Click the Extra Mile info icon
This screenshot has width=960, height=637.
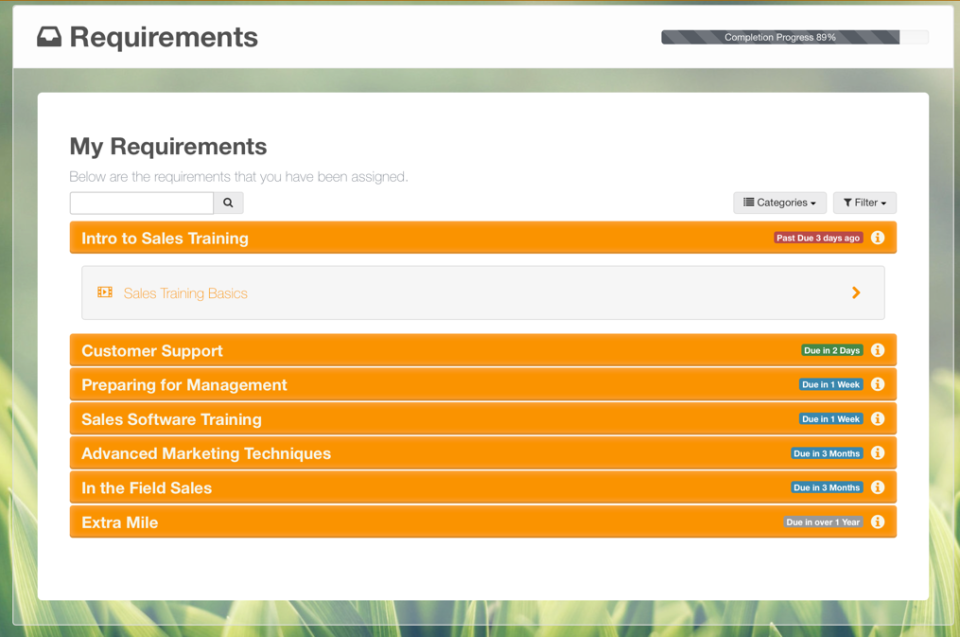[877, 521]
